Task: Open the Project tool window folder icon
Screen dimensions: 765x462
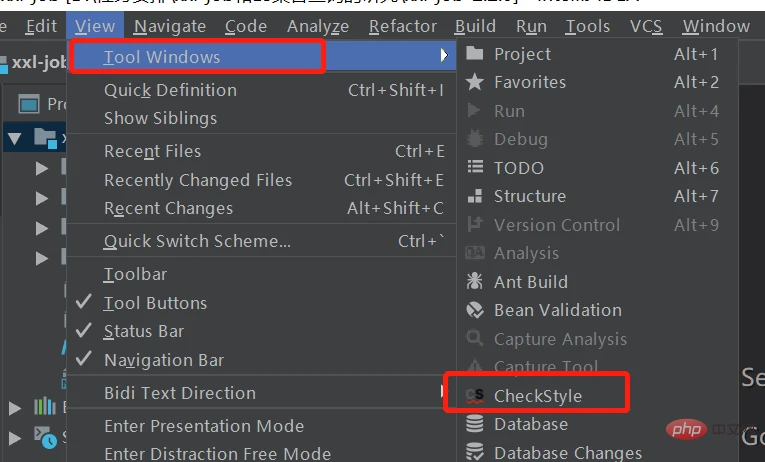Action: [474, 54]
